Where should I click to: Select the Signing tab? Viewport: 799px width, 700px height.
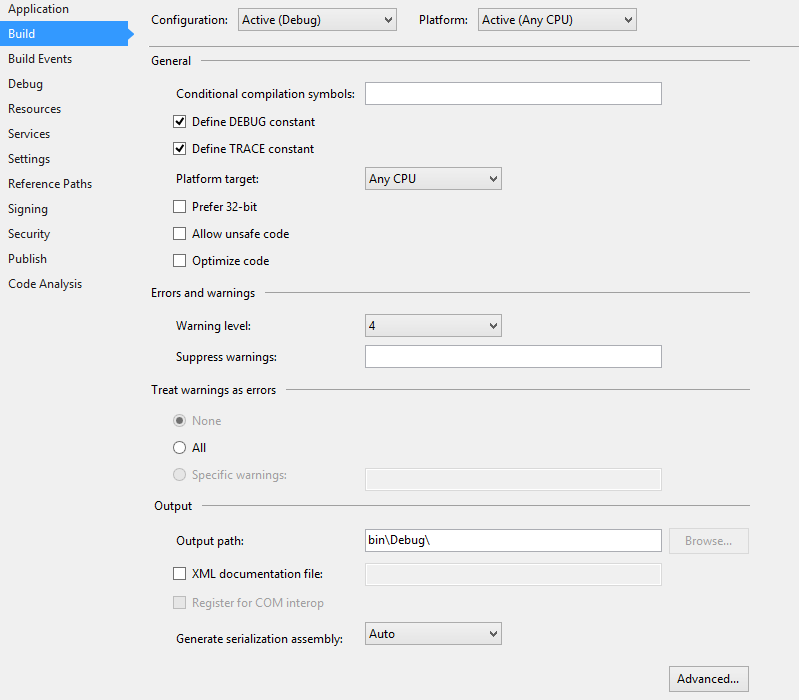(28, 209)
